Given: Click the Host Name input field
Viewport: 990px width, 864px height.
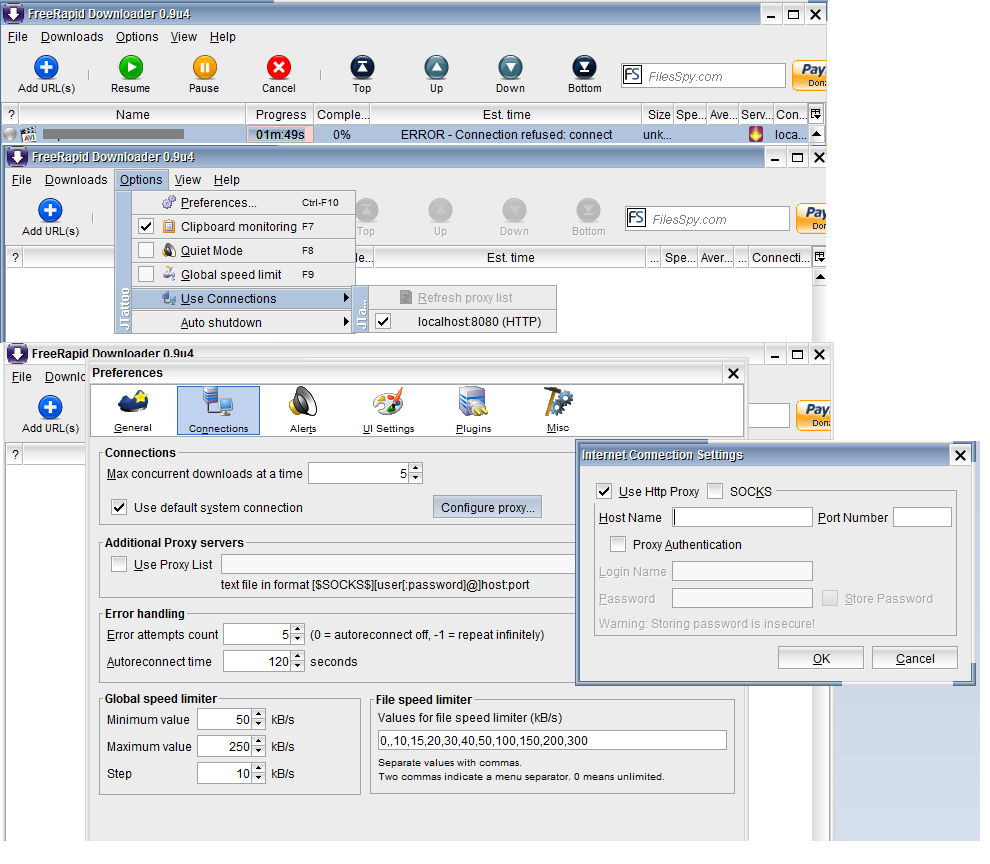Looking at the screenshot, I should point(743,518).
